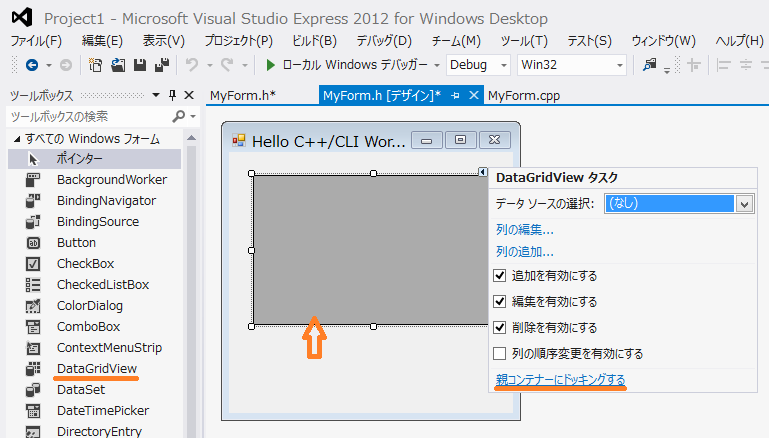Click the toolbox scrollbar up arrow
This screenshot has width=769, height=438.
point(191,138)
